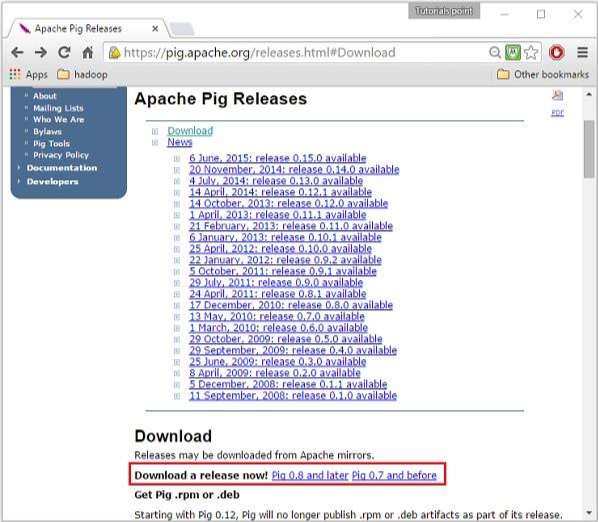Open 25 April, 2012 release 0.10.0 link
Image resolution: width=598 pixels, height=522 pixels.
[x=280, y=249]
